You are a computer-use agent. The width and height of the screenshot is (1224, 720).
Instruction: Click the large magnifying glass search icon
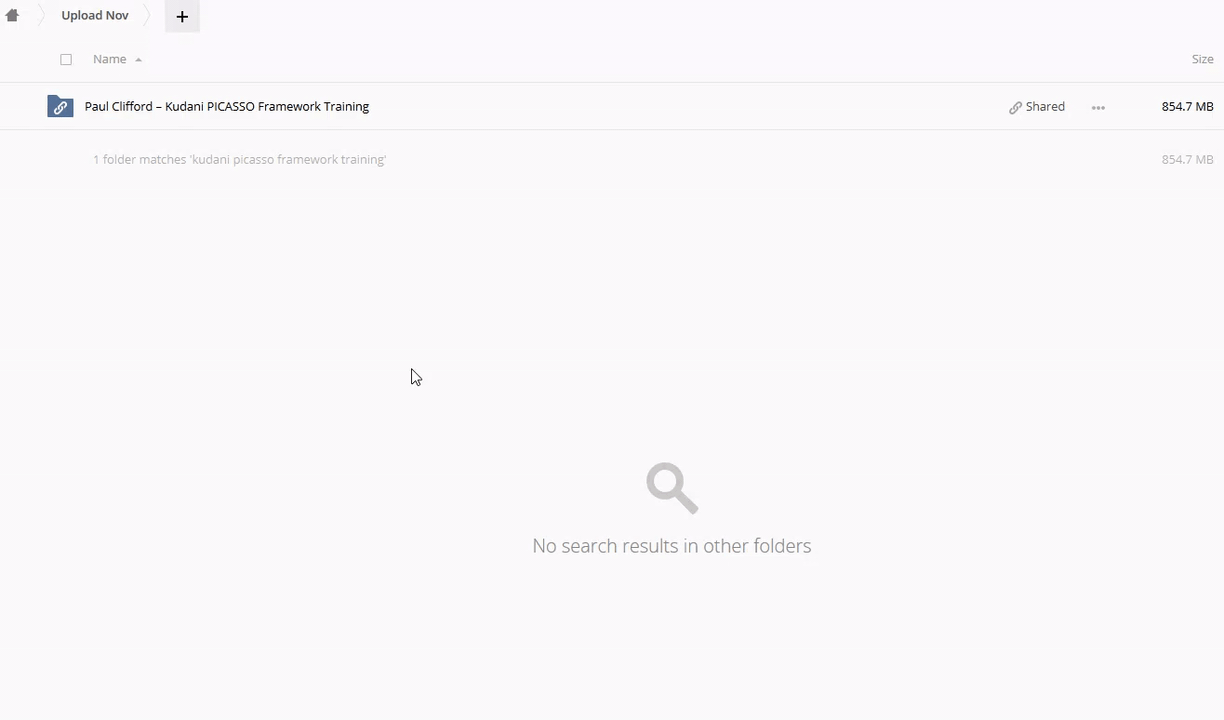click(671, 487)
